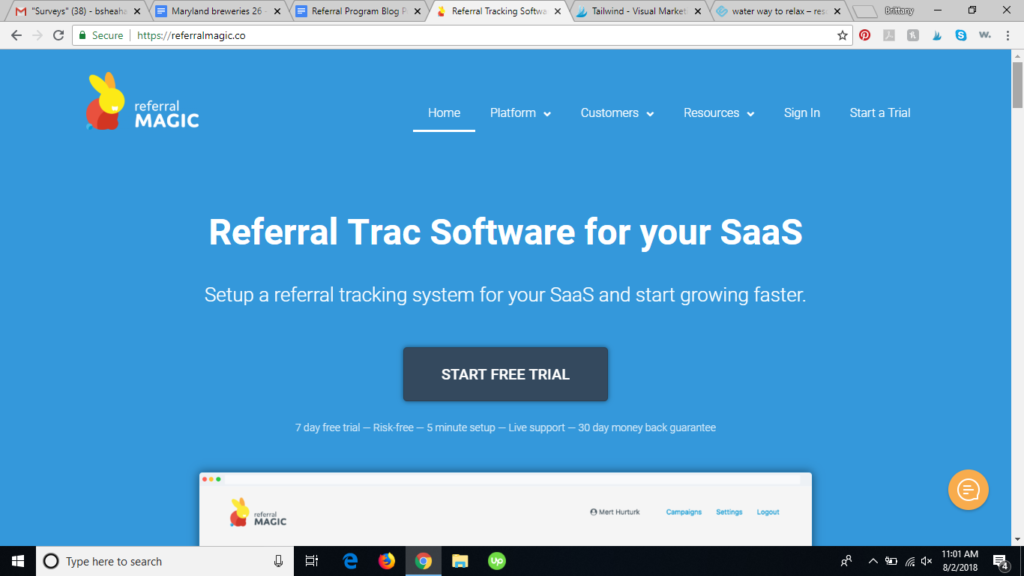
Task: Open the Resources dropdown menu
Action: 718,113
